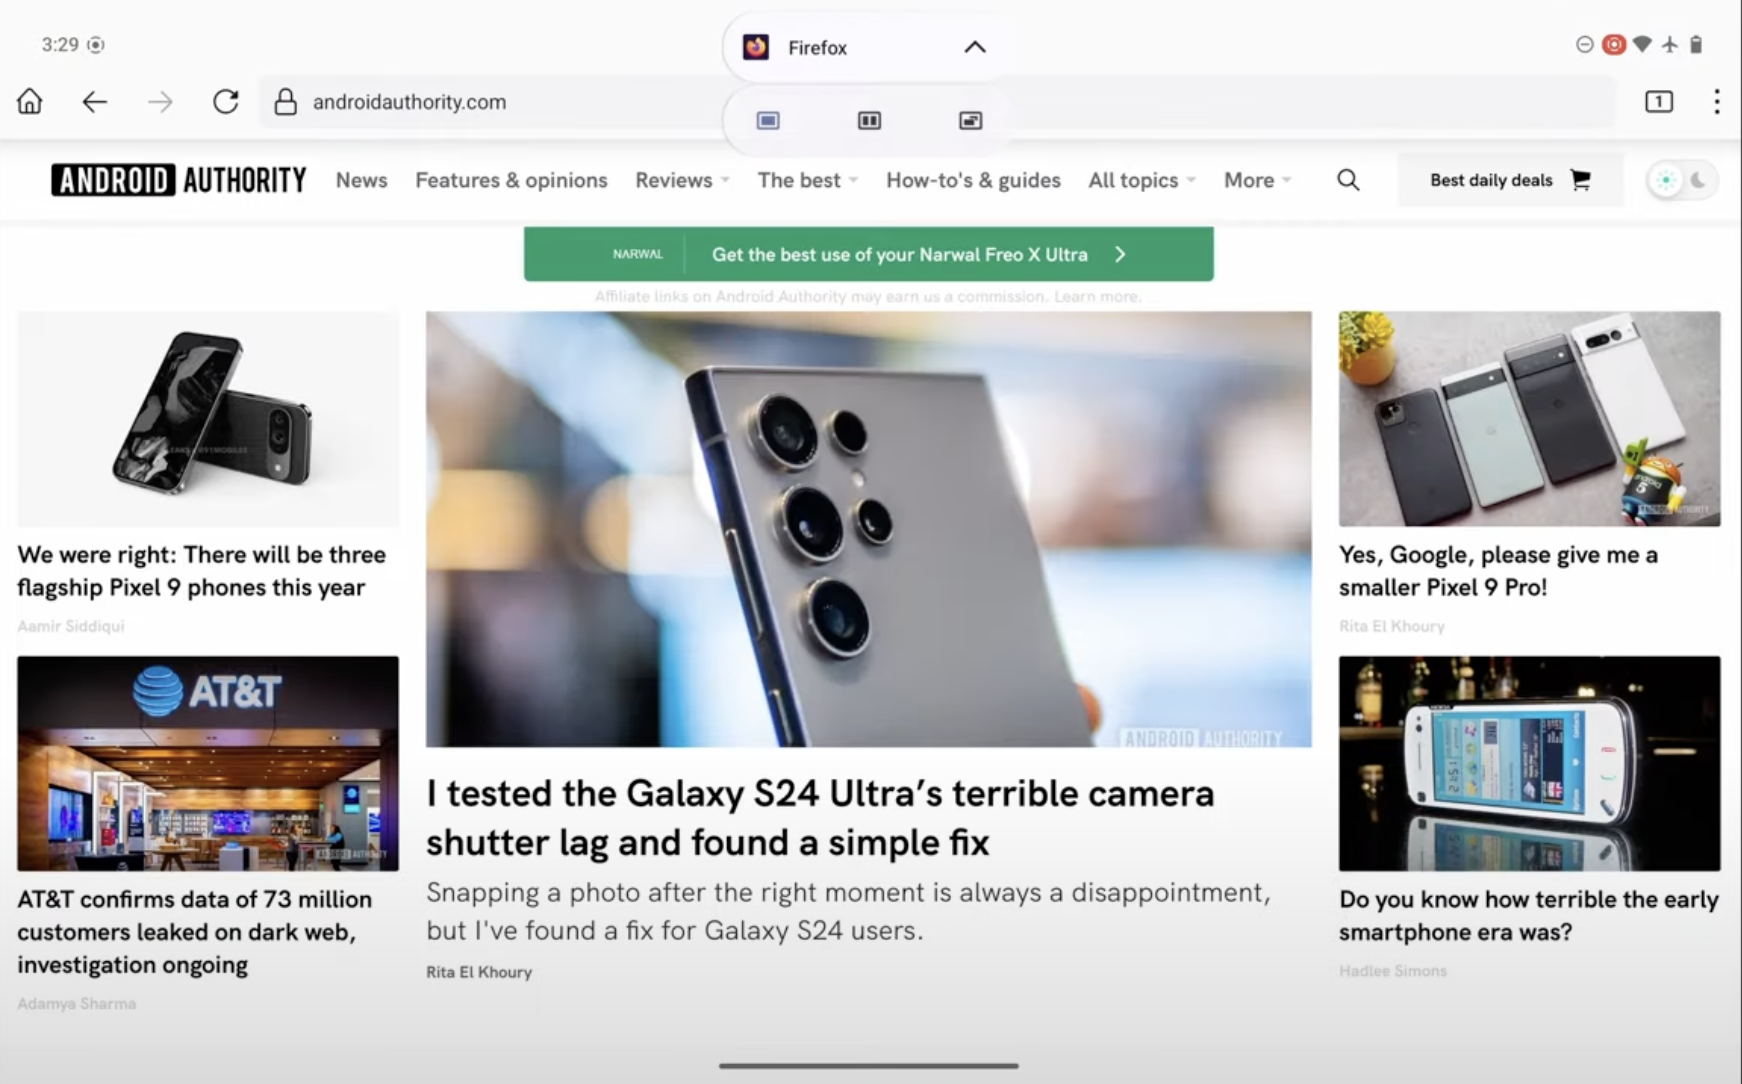1742x1084 pixels.
Task: Tap the airplane mode status icon
Action: [1669, 44]
